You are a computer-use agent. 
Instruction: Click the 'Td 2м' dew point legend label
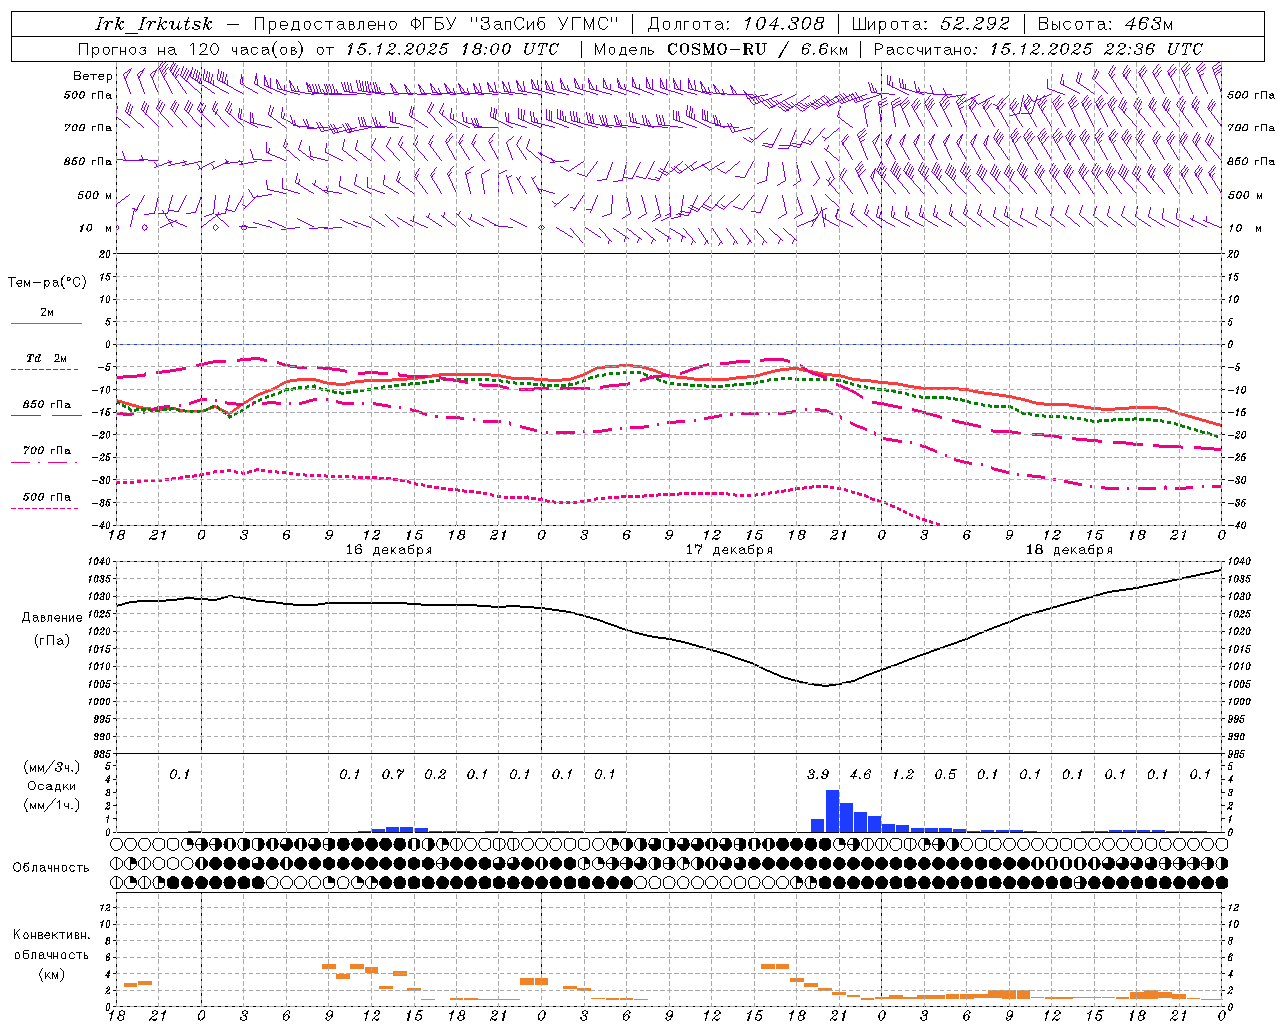point(47,358)
